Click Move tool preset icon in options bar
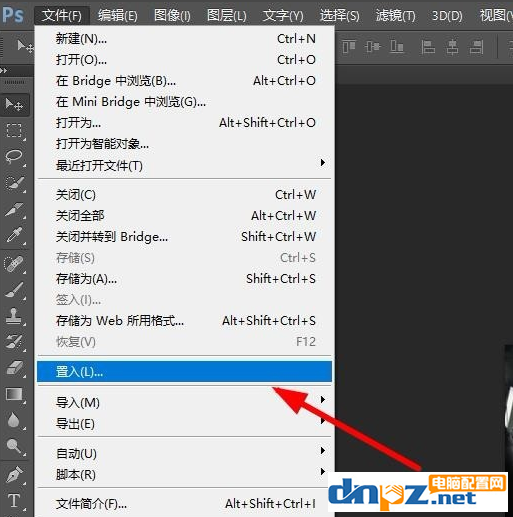Image resolution: width=513 pixels, height=517 pixels. (x=25, y=46)
